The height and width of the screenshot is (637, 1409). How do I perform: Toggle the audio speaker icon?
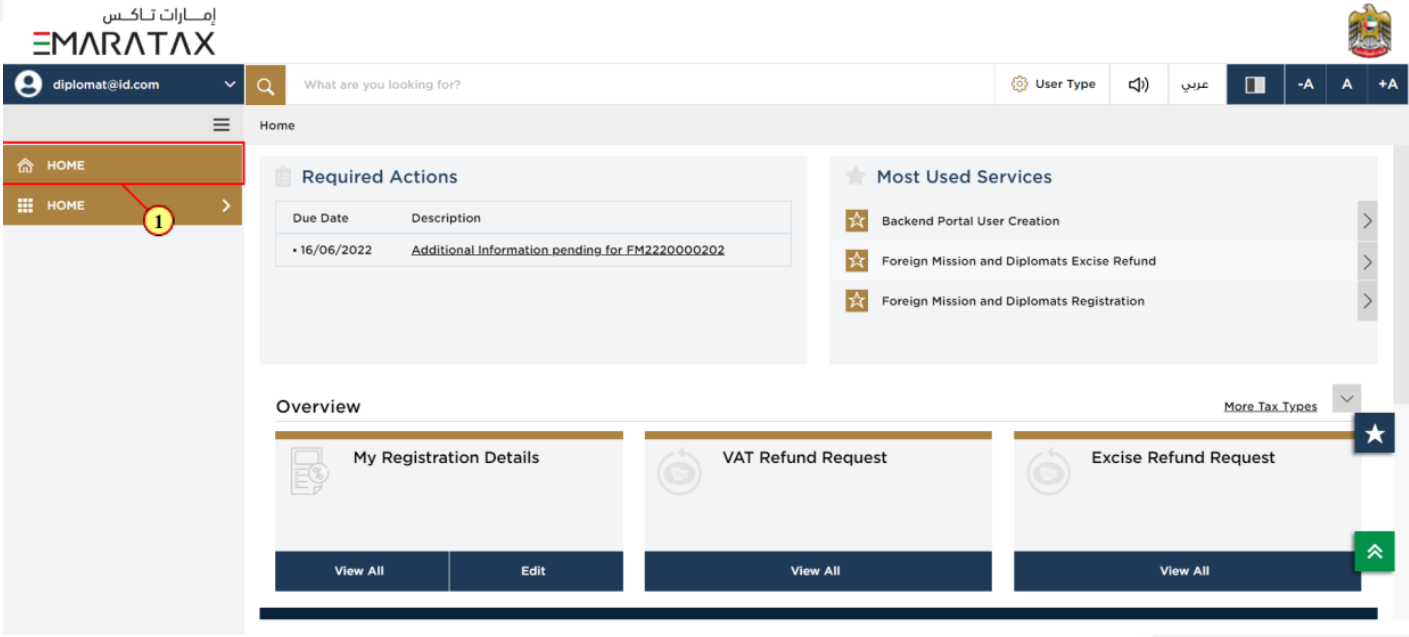pyautogui.click(x=1139, y=85)
